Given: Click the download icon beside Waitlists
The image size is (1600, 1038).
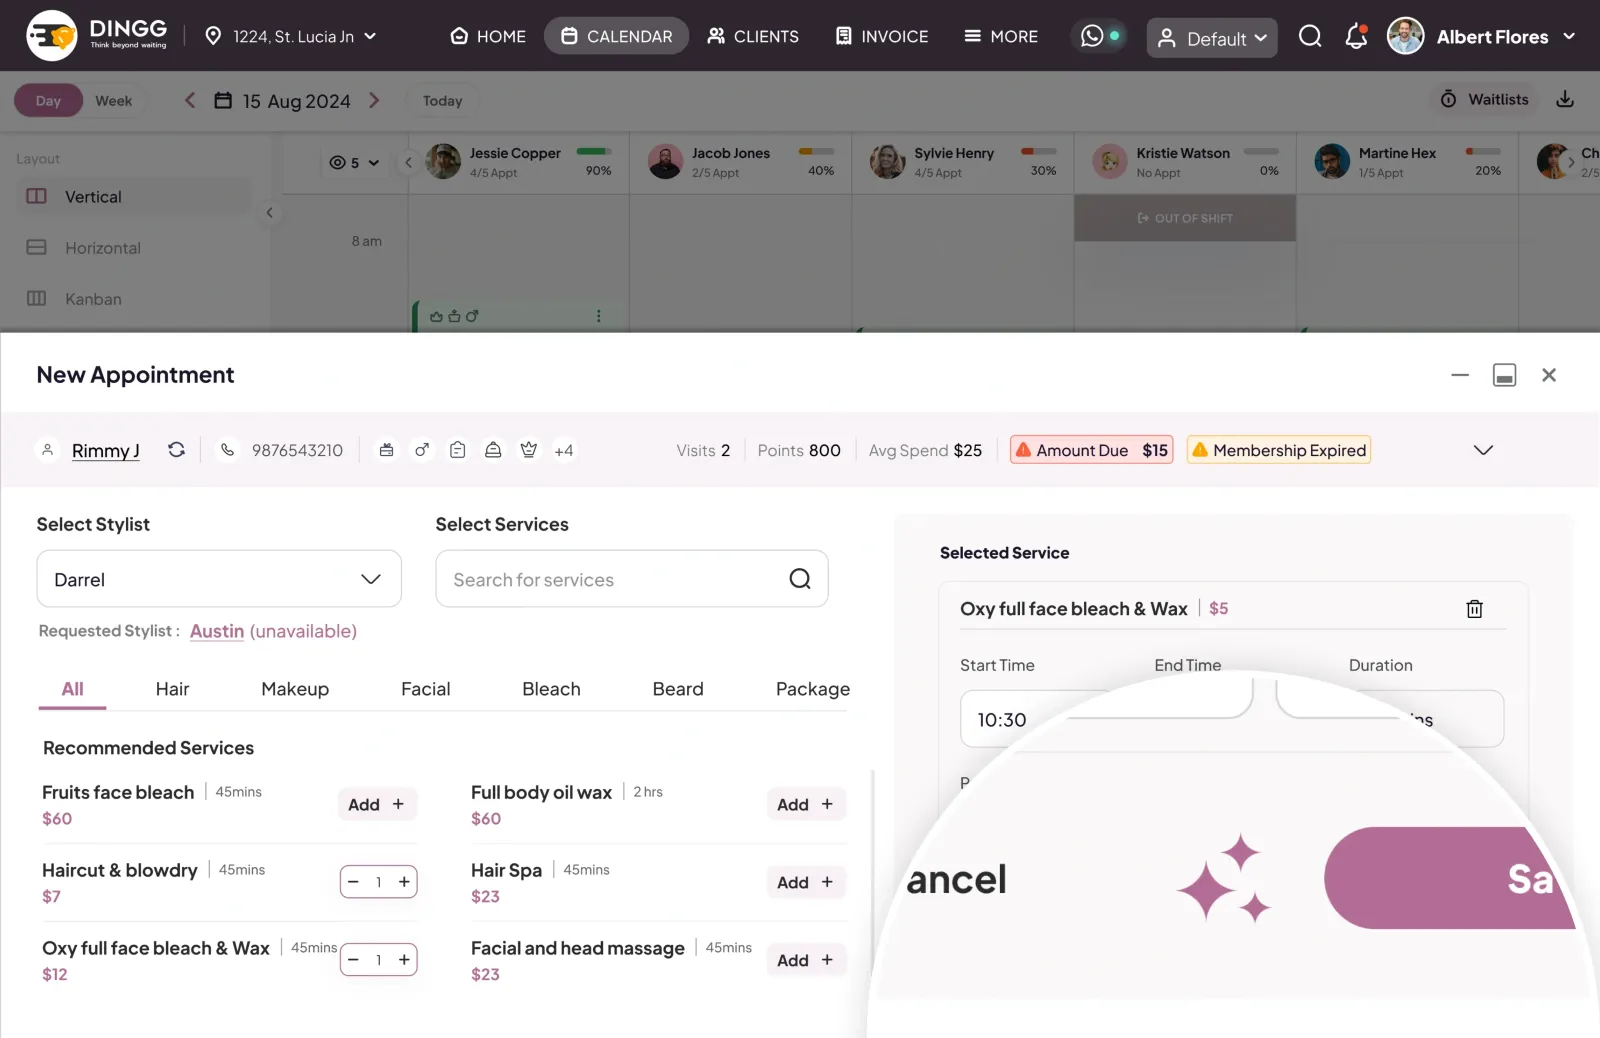Looking at the screenshot, I should (x=1565, y=99).
